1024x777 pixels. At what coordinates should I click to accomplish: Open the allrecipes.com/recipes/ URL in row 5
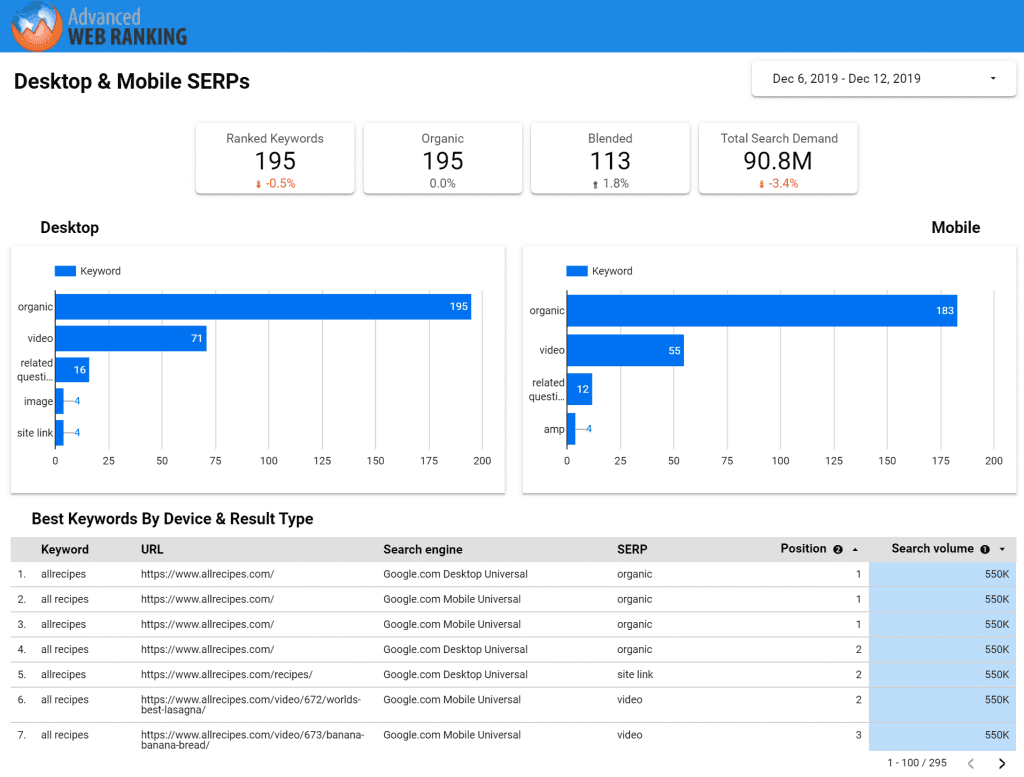pos(227,674)
